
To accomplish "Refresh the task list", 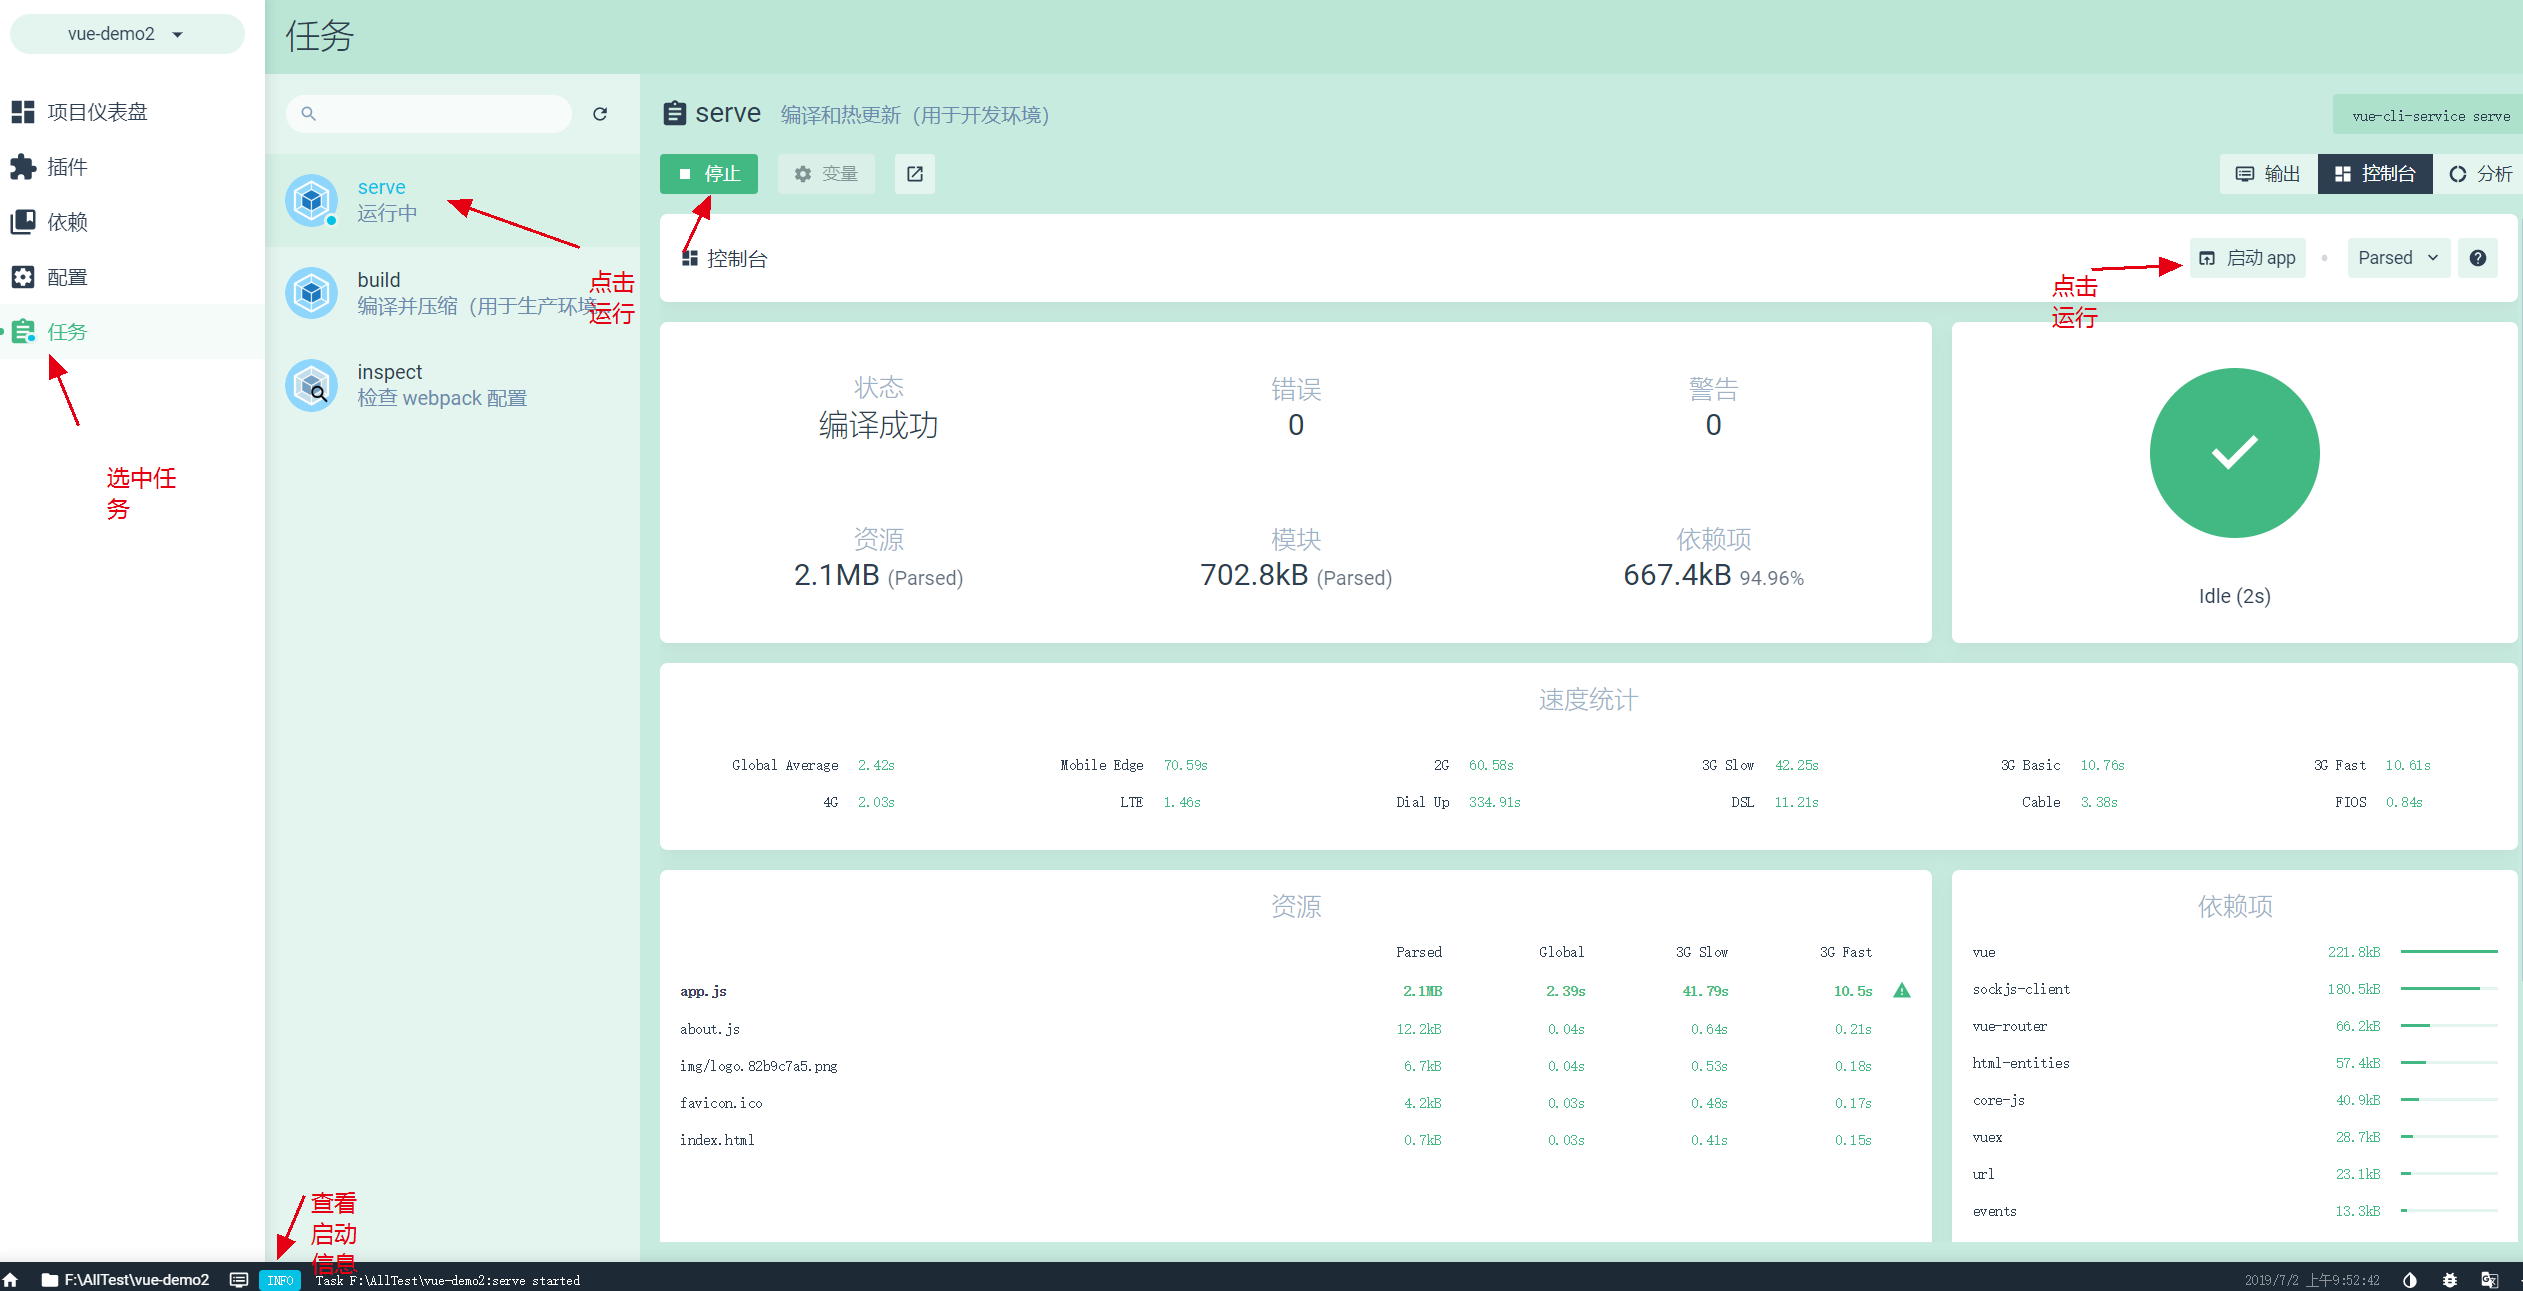I will 600,114.
